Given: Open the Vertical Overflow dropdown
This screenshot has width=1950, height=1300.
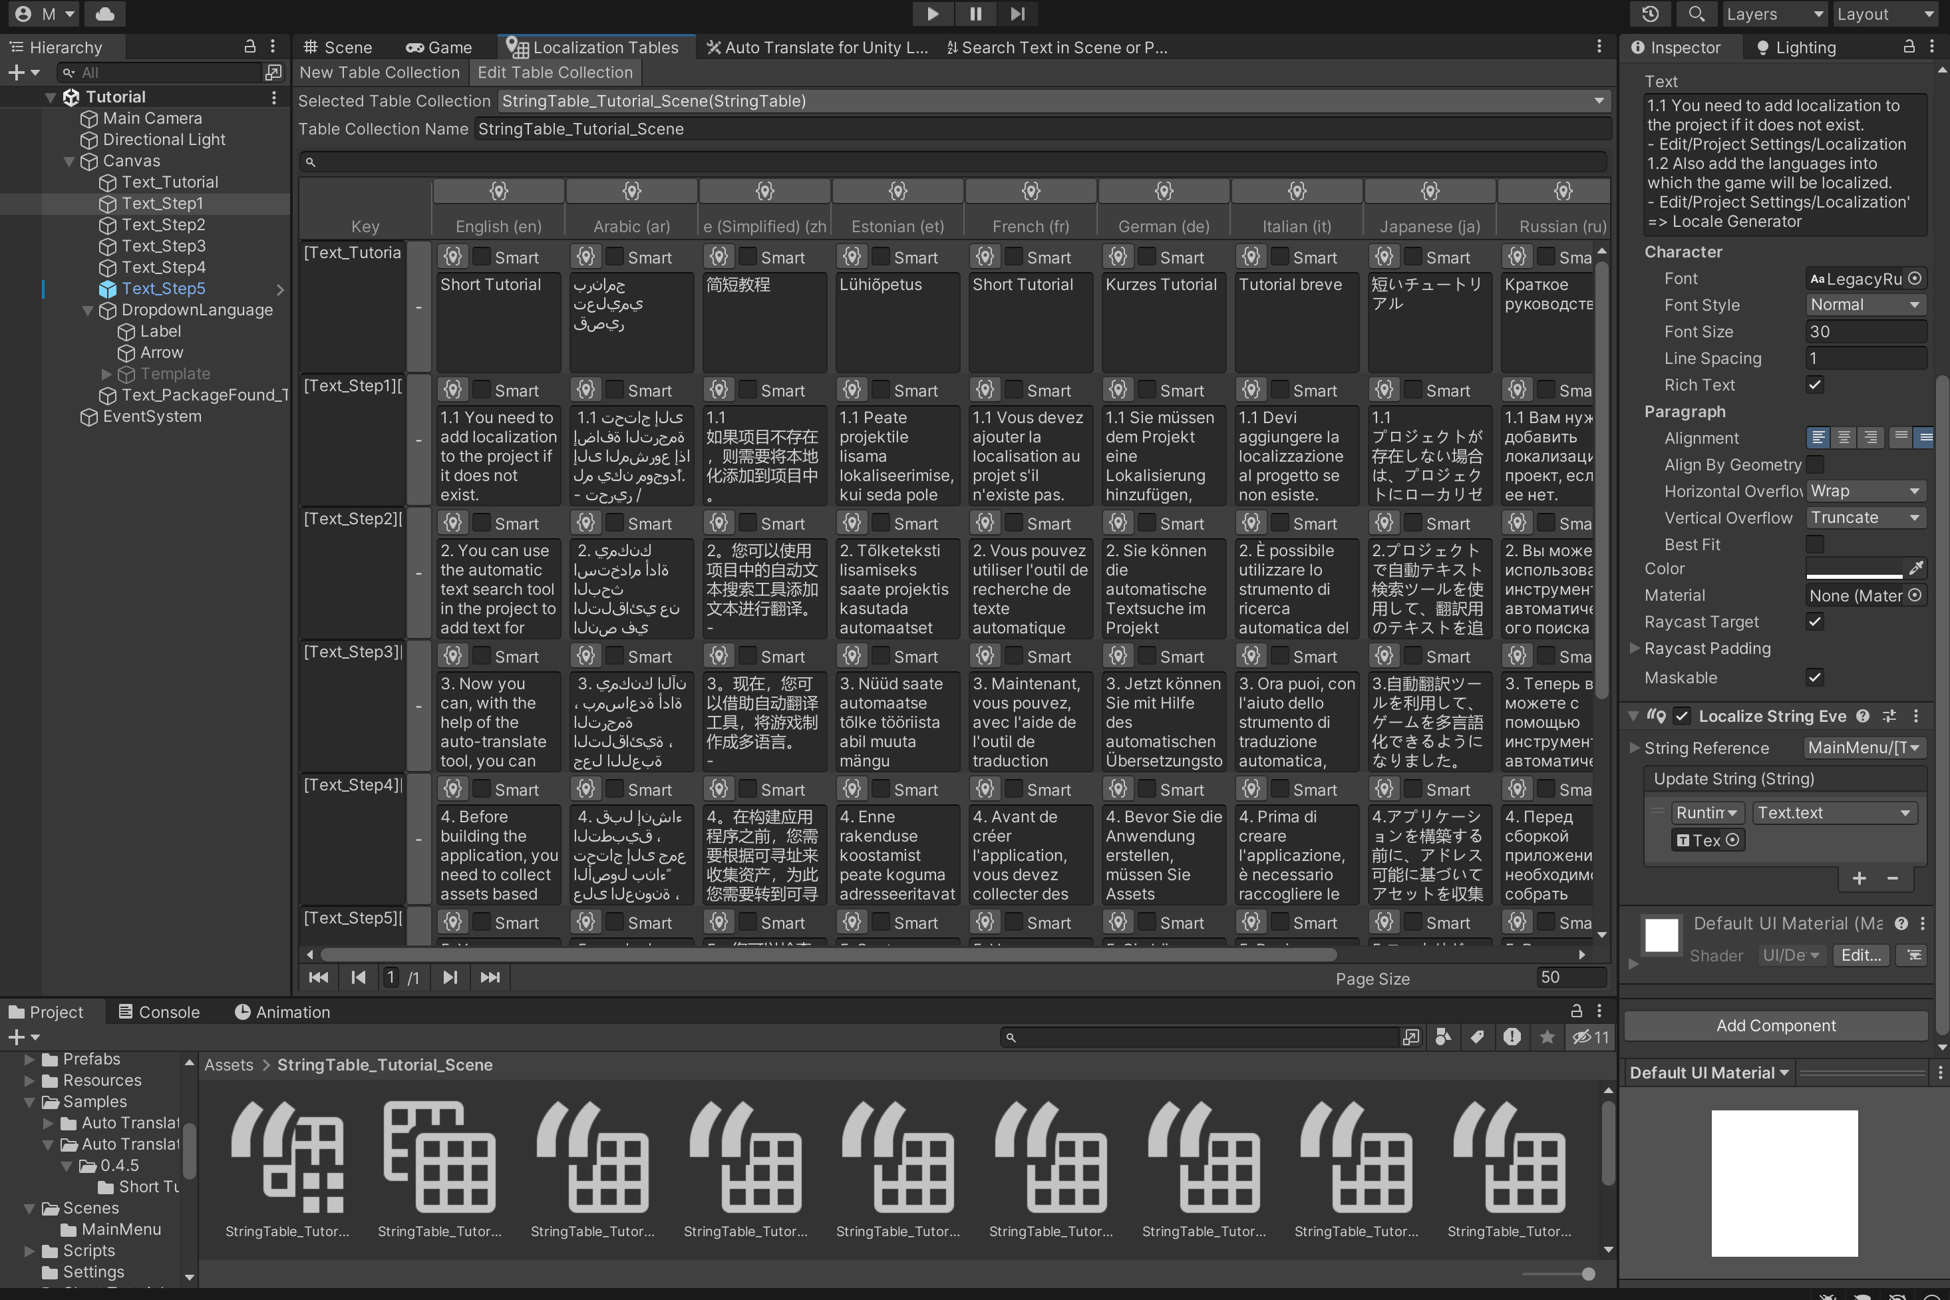Looking at the screenshot, I should (x=1865, y=518).
